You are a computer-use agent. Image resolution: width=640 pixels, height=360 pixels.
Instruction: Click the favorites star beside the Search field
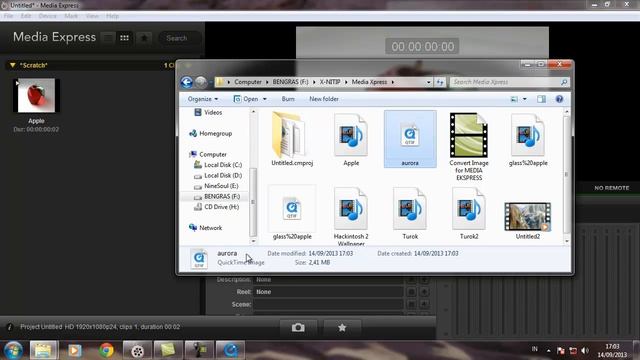point(144,38)
